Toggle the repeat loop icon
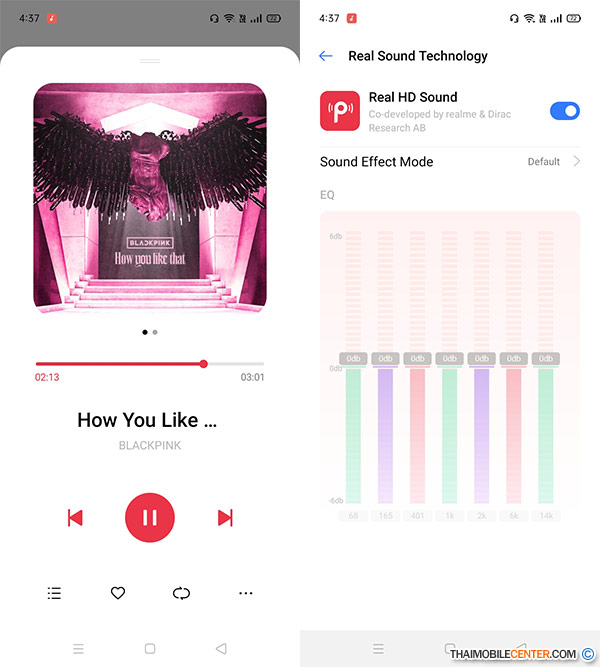Image resolution: width=600 pixels, height=667 pixels. point(181,593)
